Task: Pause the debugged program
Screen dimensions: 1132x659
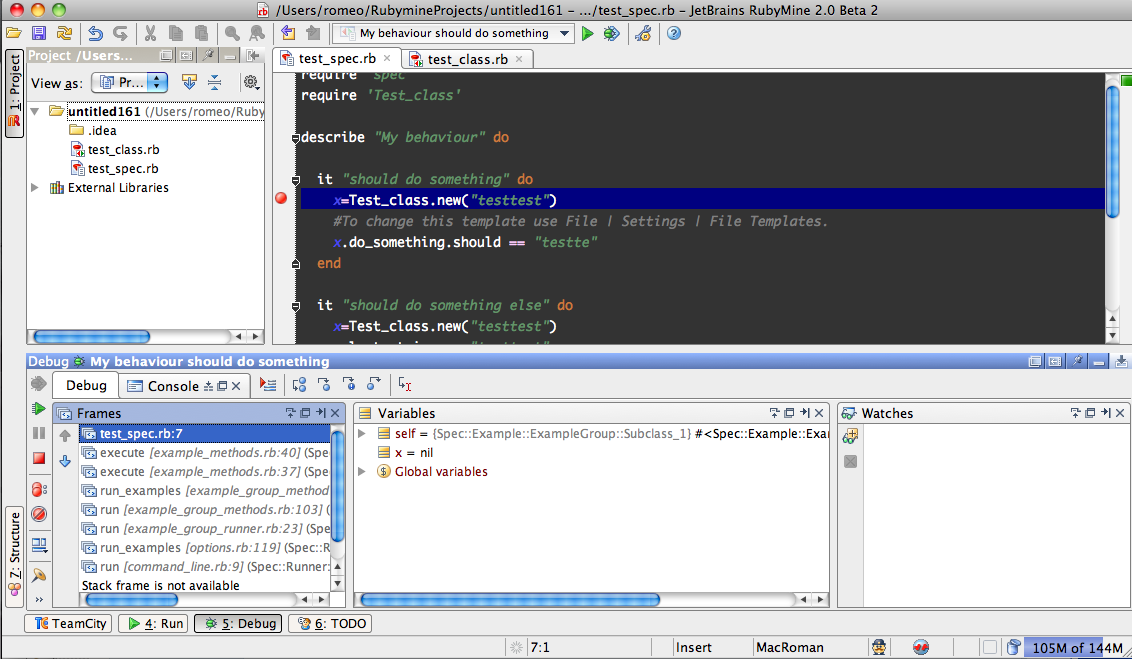Action: (x=39, y=433)
